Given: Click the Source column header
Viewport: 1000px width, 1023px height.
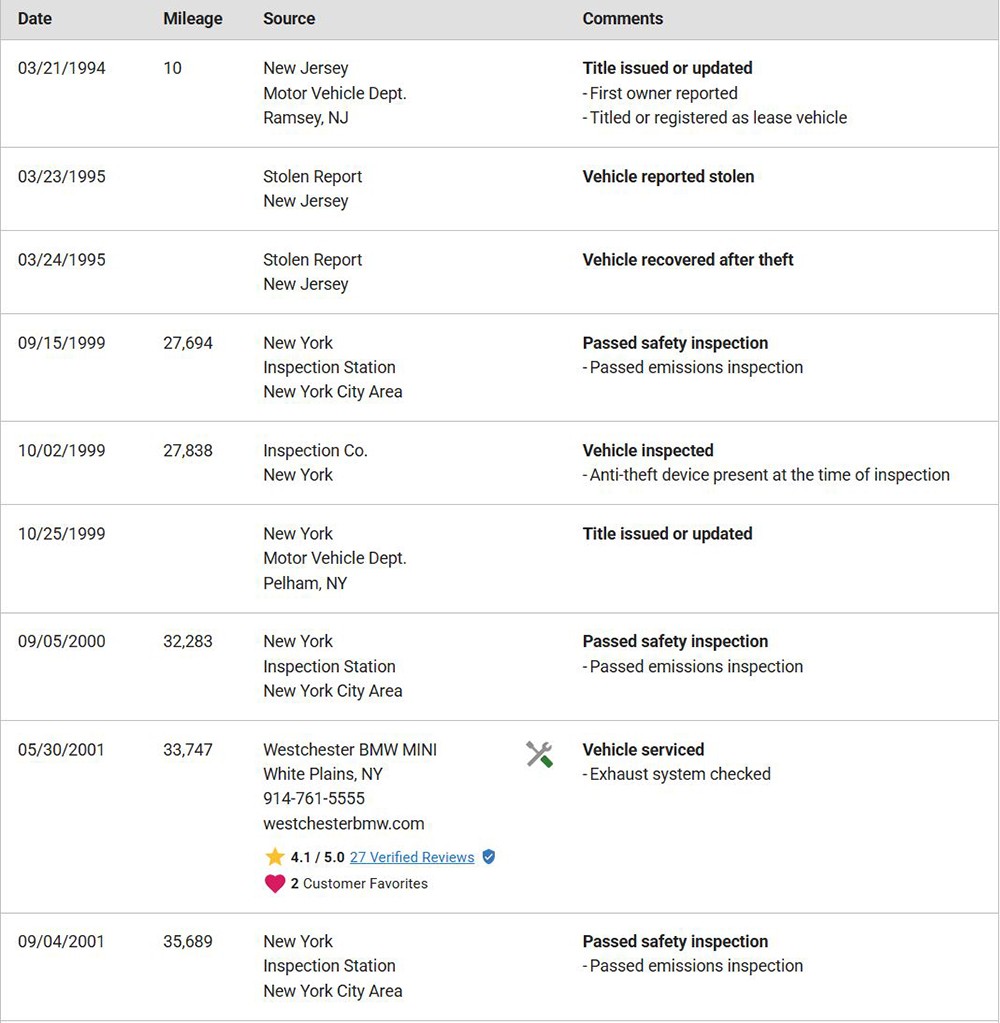Looking at the screenshot, I should (x=289, y=18).
